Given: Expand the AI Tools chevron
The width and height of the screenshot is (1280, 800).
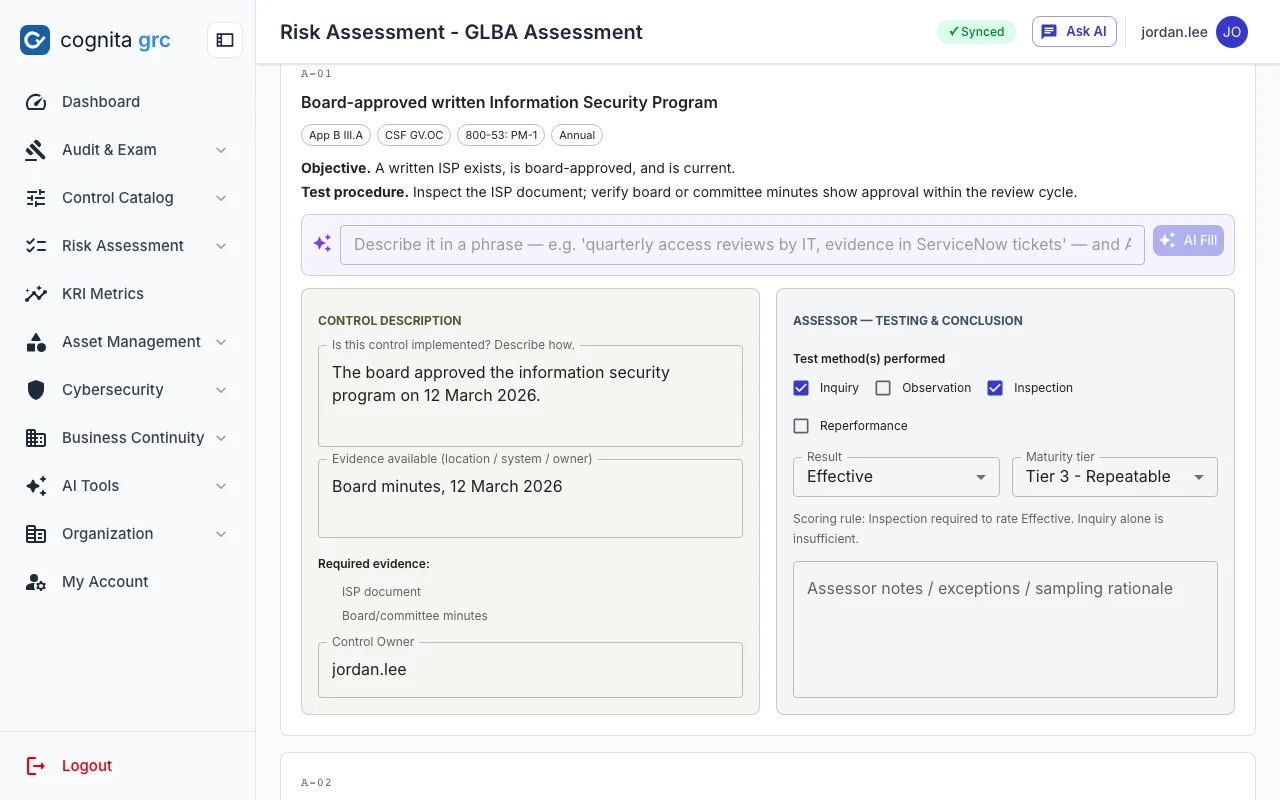Looking at the screenshot, I should (221, 486).
